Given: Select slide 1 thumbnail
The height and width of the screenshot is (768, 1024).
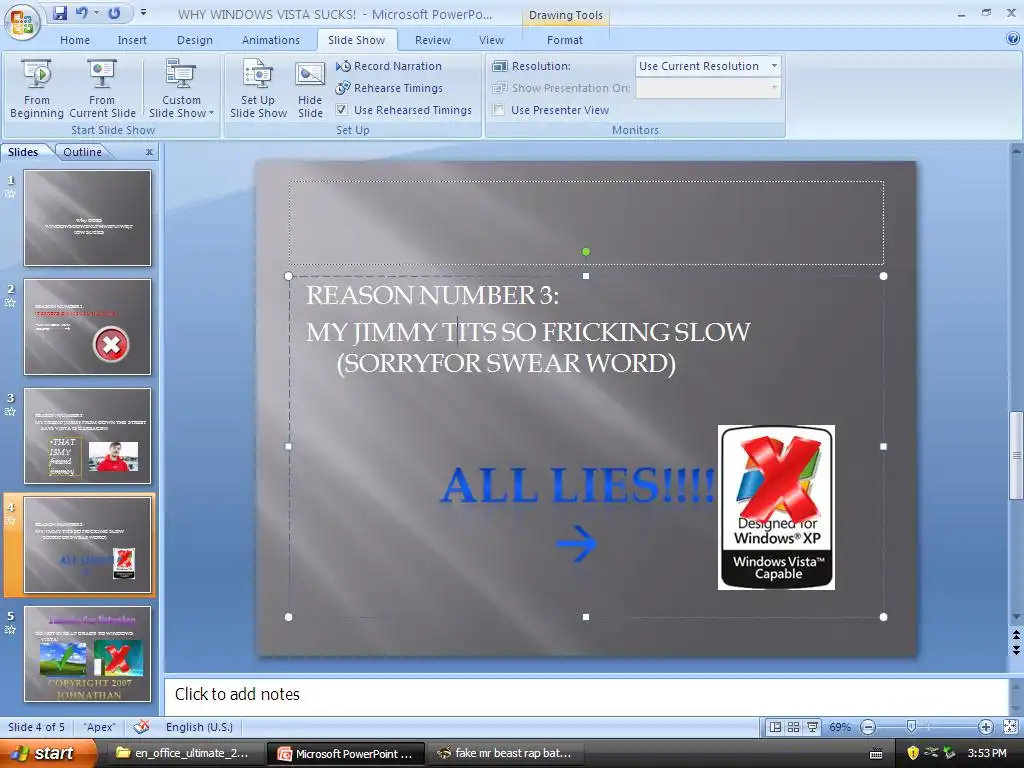Looking at the screenshot, I should (x=88, y=217).
